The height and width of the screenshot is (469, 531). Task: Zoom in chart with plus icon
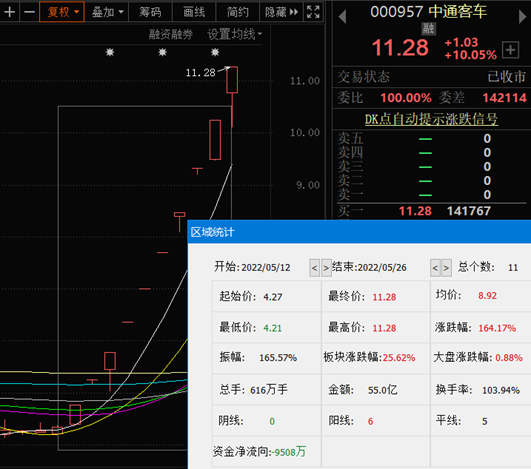(x=9, y=12)
